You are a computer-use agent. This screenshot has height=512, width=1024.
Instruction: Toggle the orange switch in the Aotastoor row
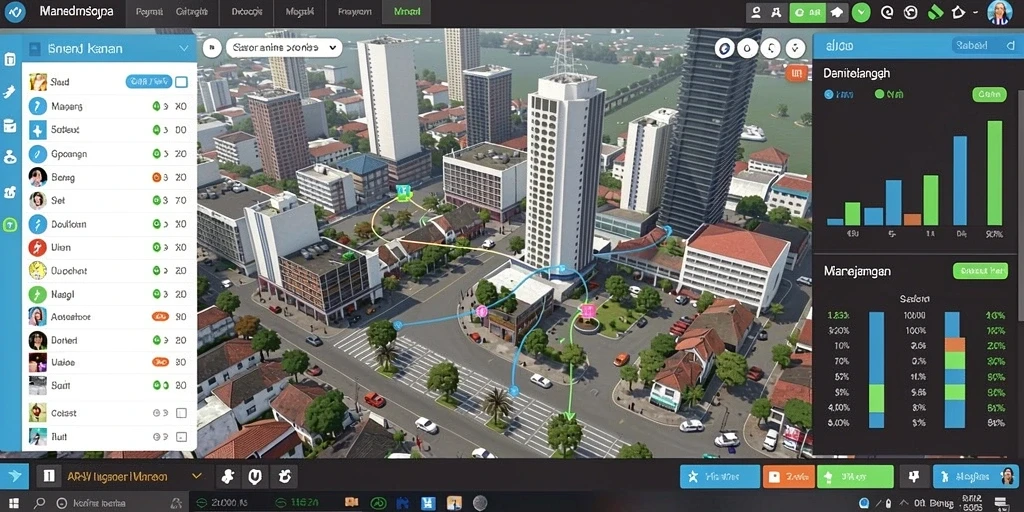tap(160, 317)
